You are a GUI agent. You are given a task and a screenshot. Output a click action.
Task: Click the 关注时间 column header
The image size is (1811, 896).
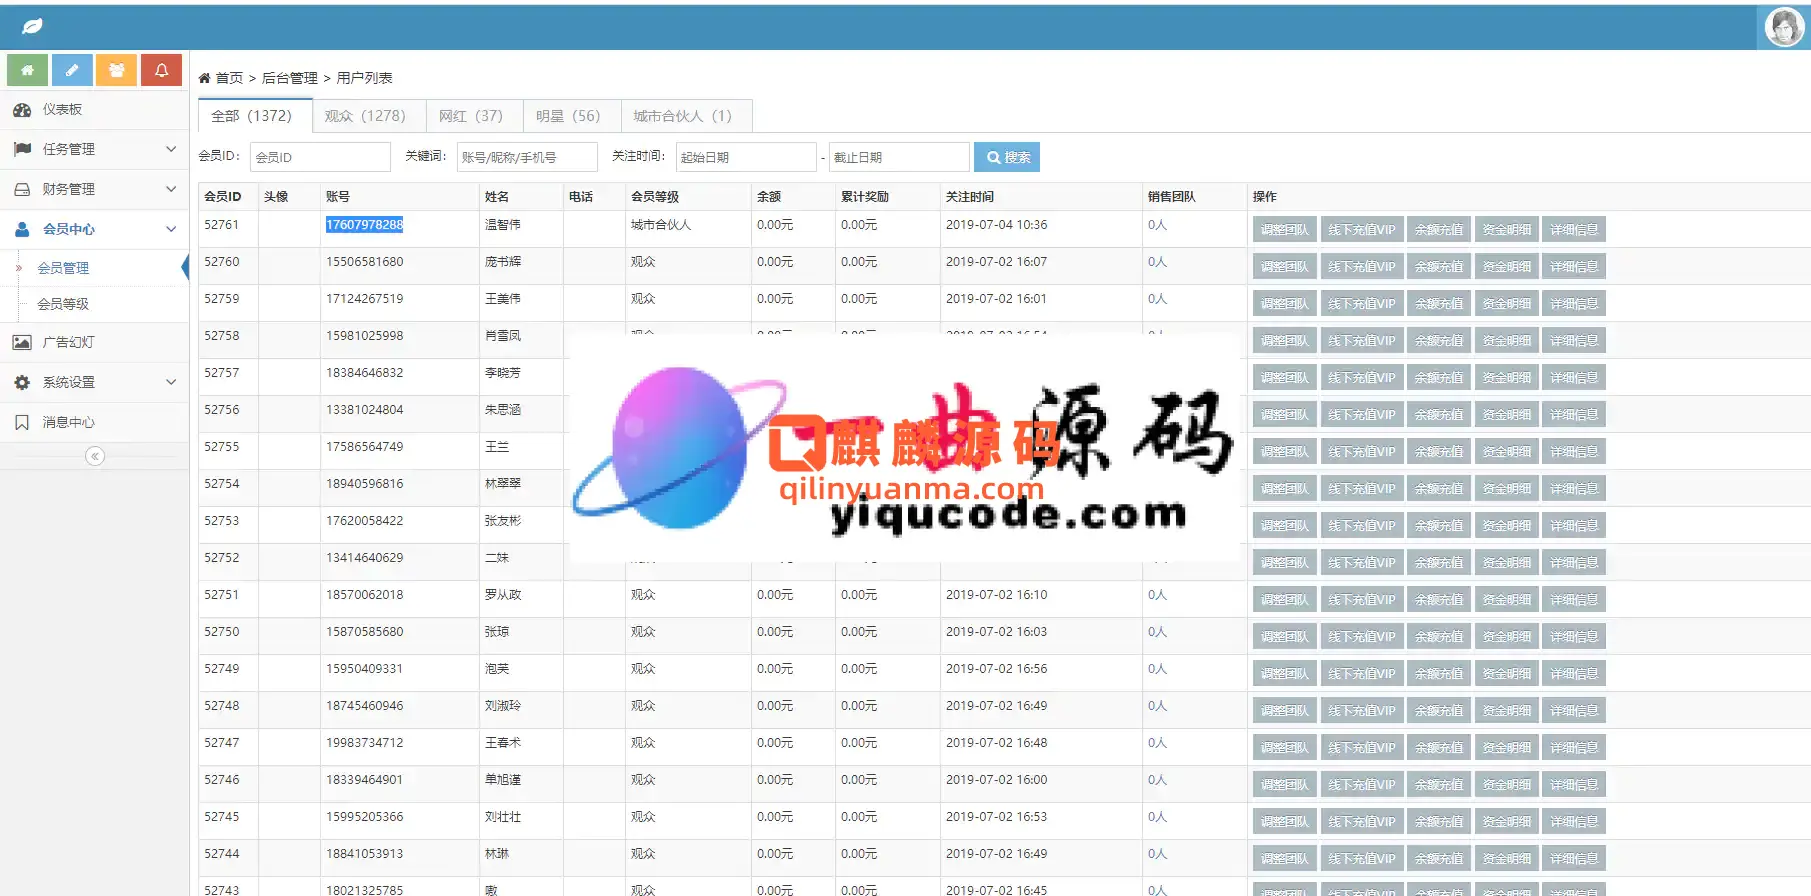coord(970,197)
